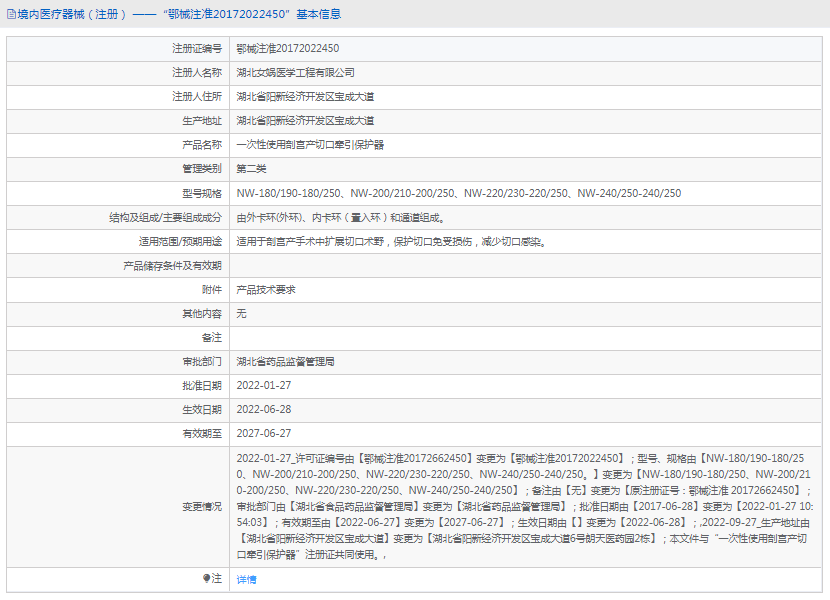Screen dimensions: 830x600
Task: Click the 管理类别 label
Action: [x=202, y=169]
